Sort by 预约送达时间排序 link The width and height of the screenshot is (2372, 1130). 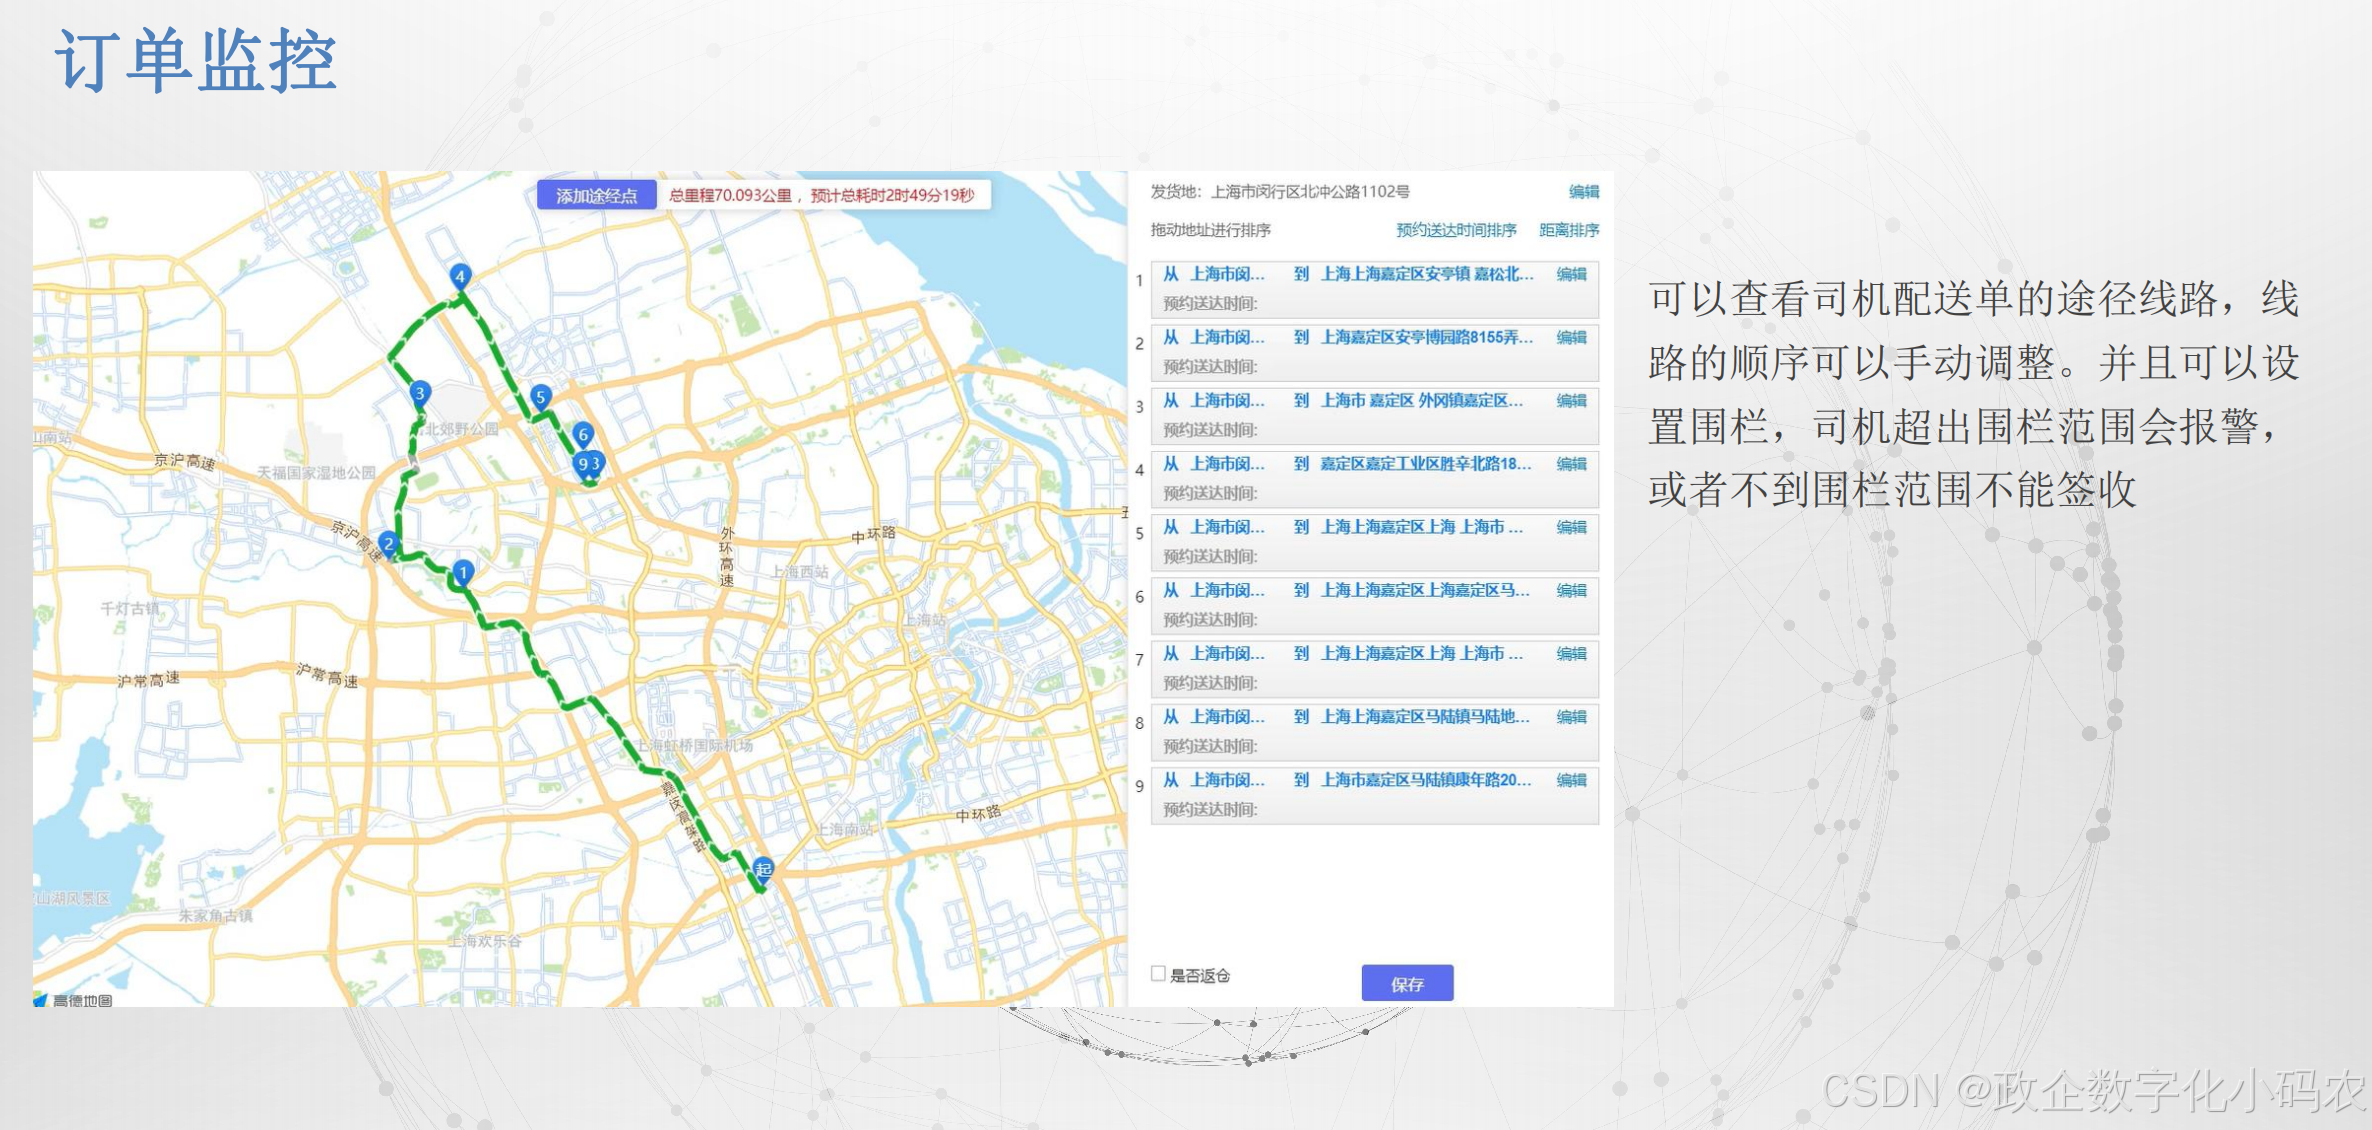(1456, 230)
